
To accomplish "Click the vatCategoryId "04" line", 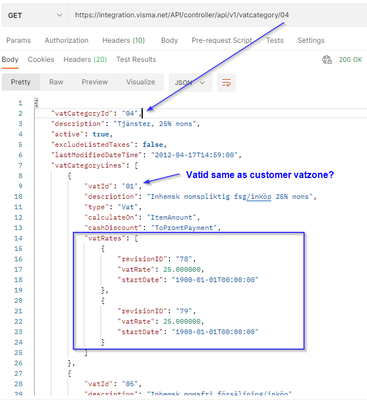I will coord(97,113).
